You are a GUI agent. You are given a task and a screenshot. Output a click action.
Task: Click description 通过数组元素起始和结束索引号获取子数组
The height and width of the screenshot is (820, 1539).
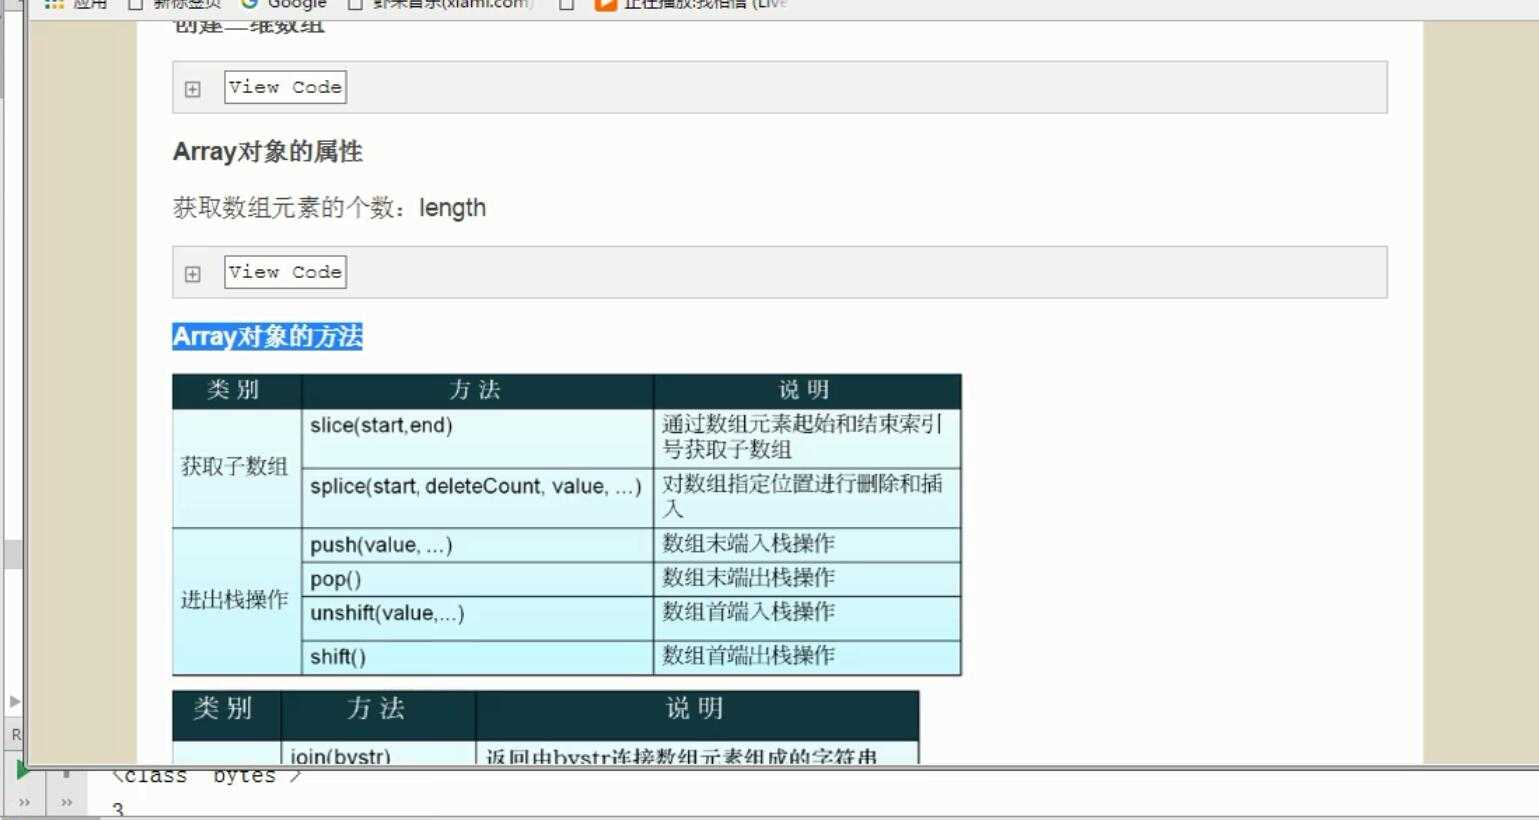pyautogui.click(x=802, y=437)
